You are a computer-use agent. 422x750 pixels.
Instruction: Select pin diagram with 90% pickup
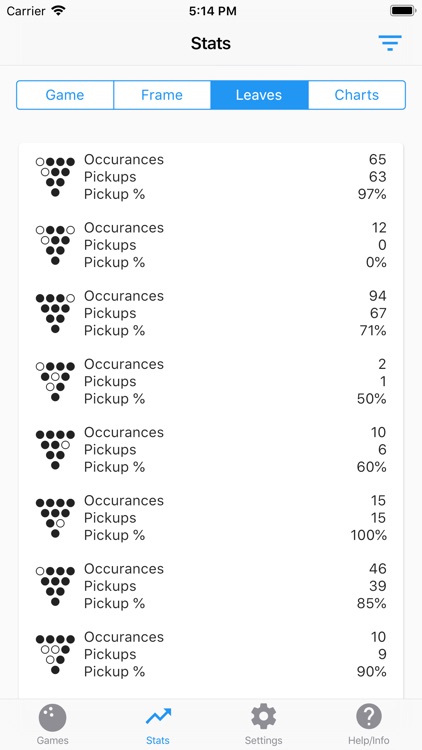[55, 654]
